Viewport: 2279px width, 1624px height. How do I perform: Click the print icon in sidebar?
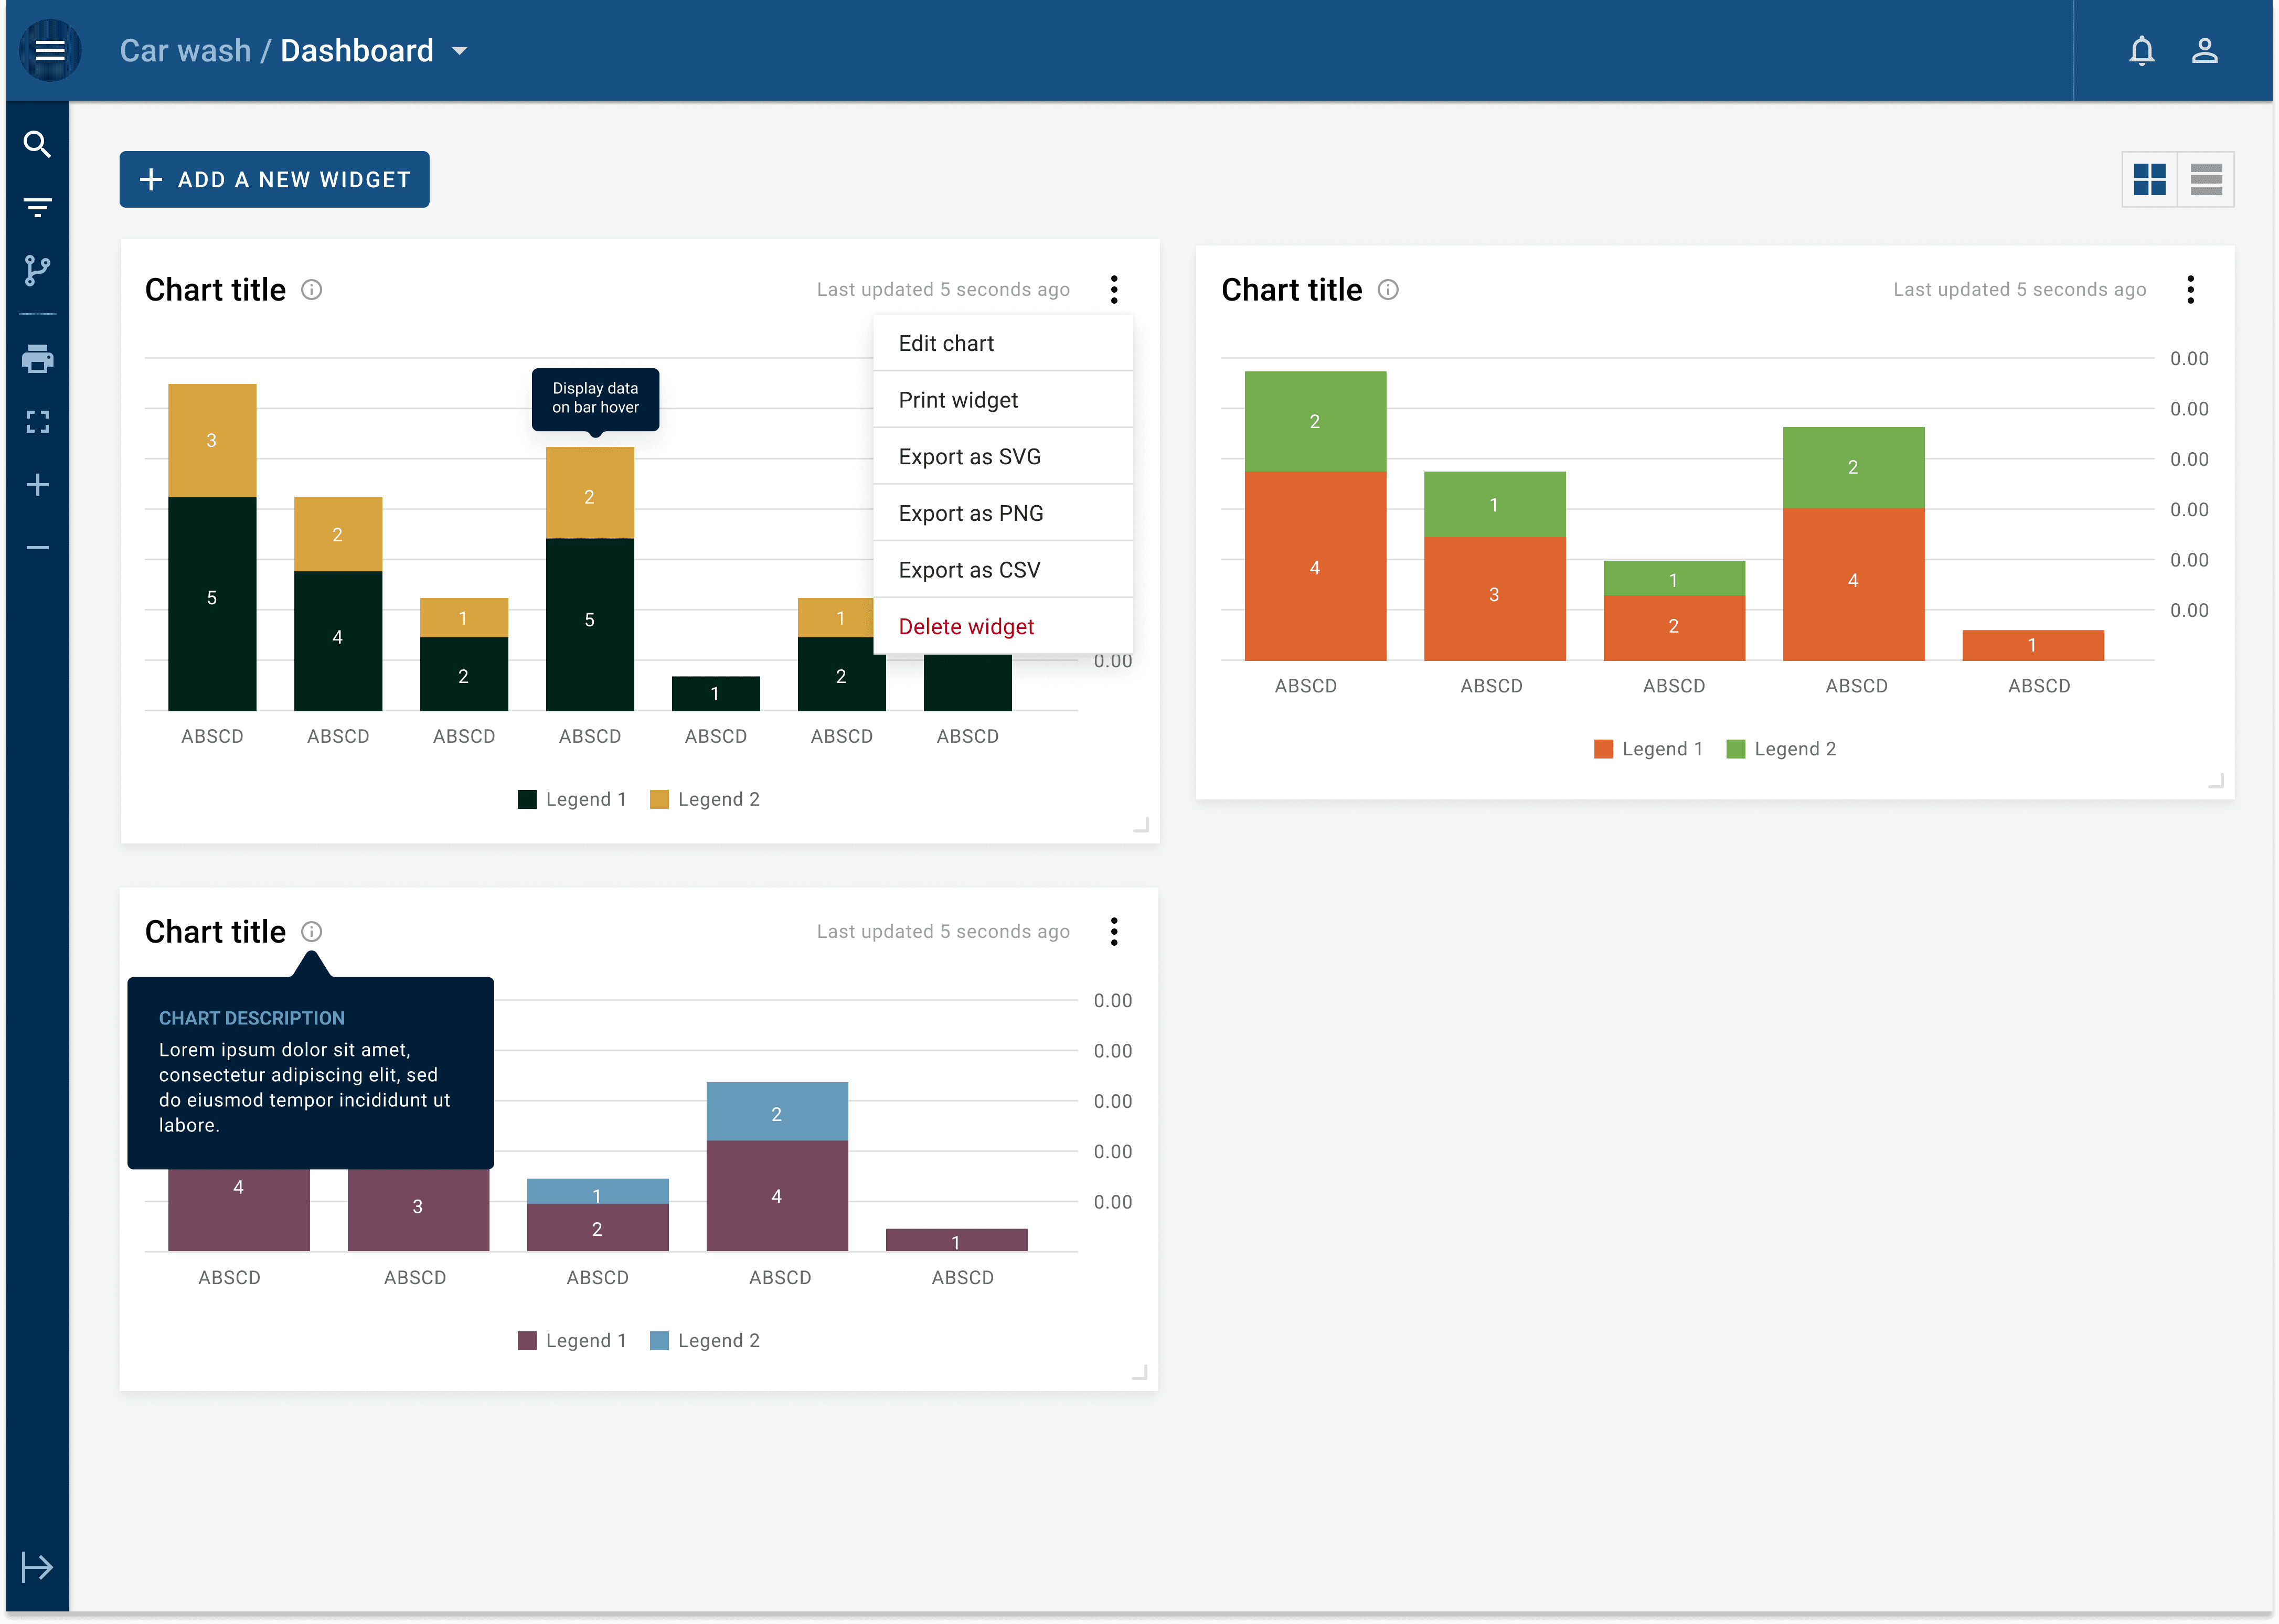coord(37,358)
